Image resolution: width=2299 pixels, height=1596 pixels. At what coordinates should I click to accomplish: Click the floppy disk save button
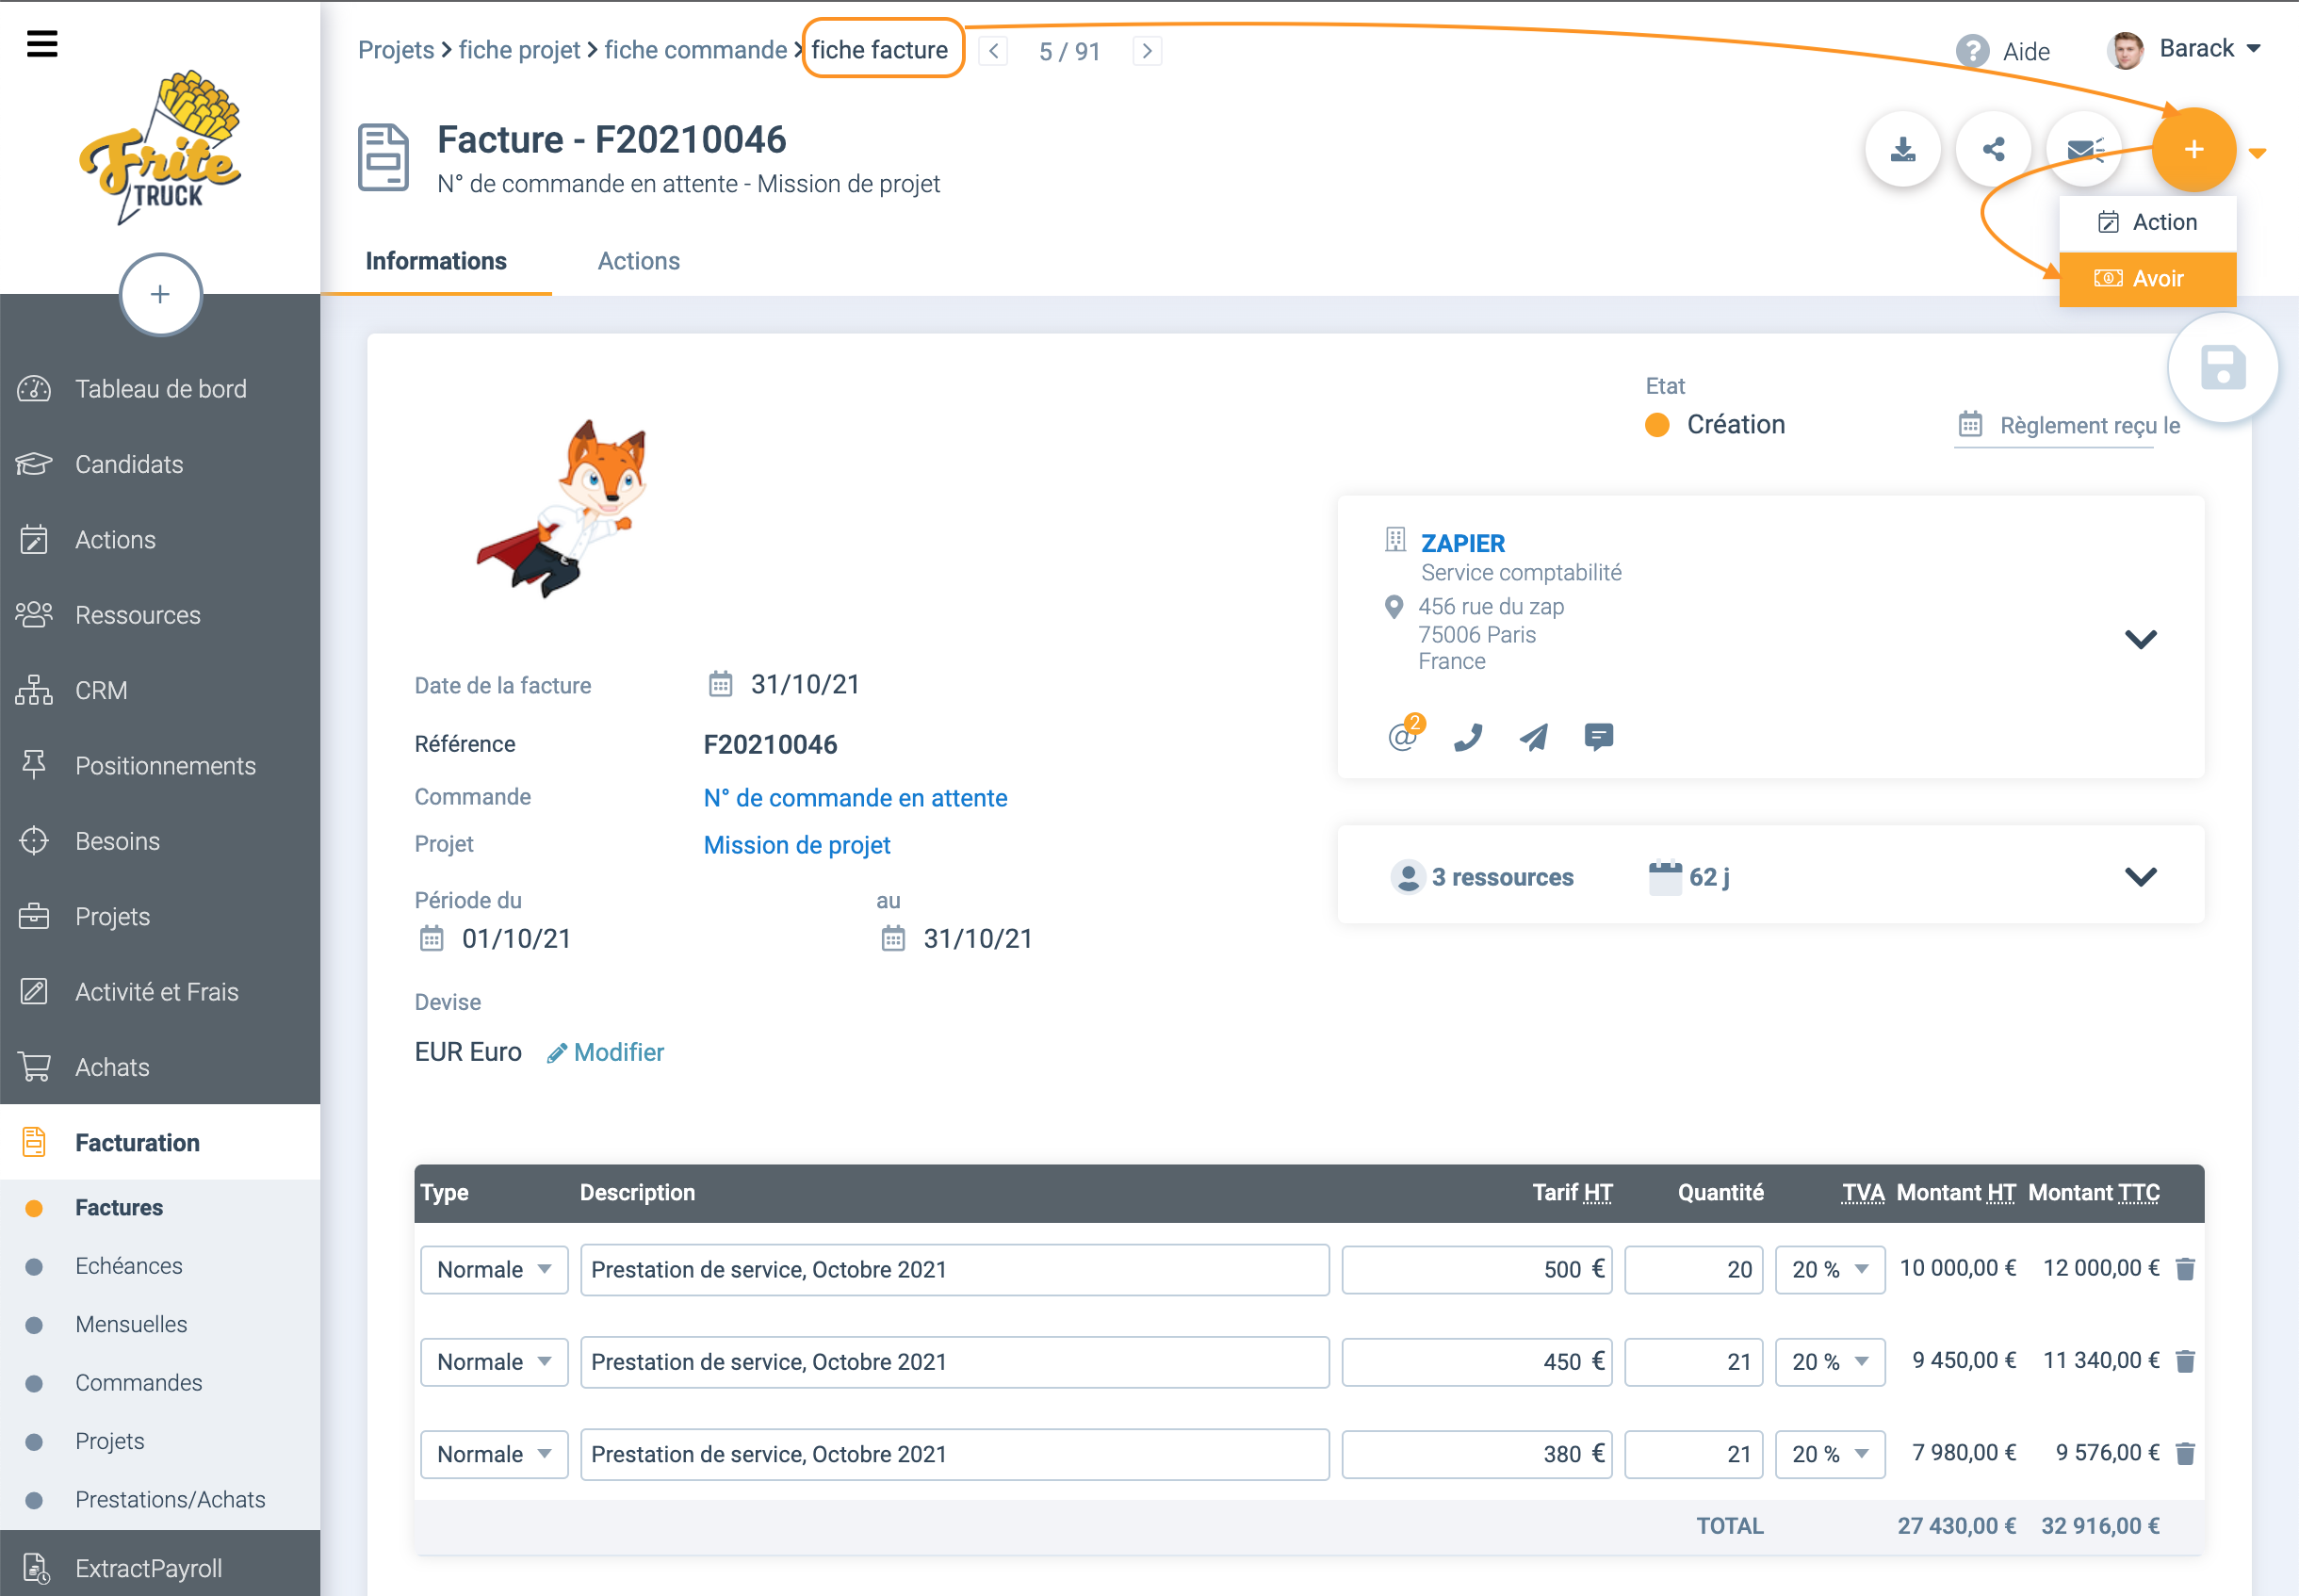[2222, 368]
